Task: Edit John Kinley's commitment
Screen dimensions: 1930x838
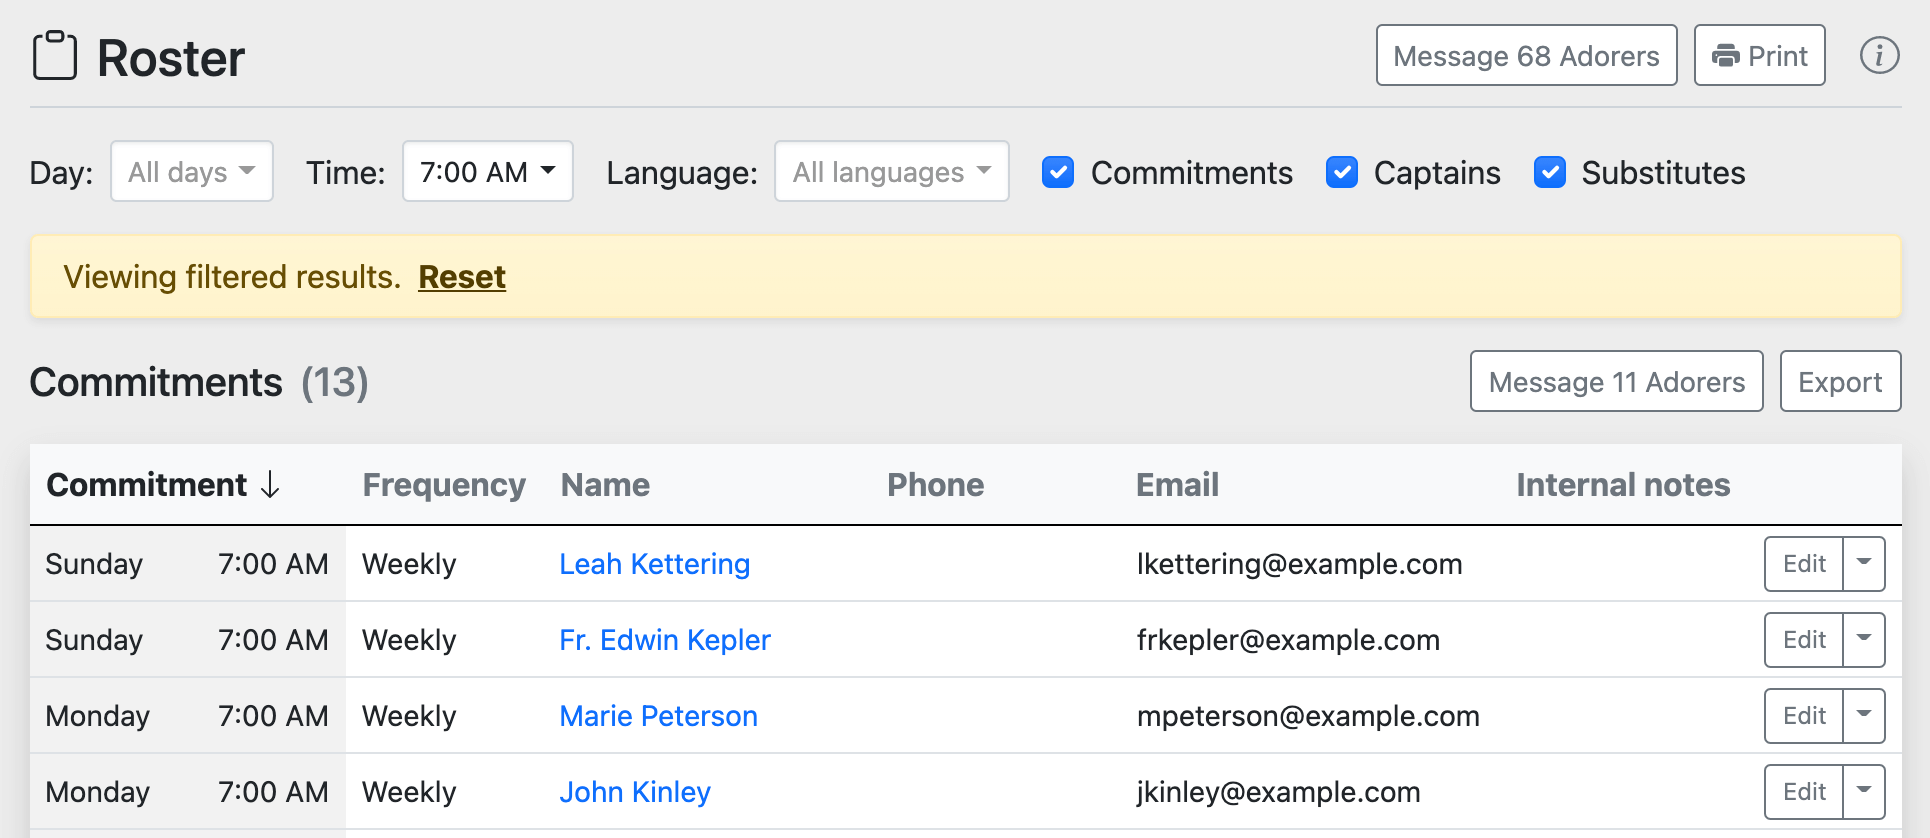Action: click(1804, 792)
